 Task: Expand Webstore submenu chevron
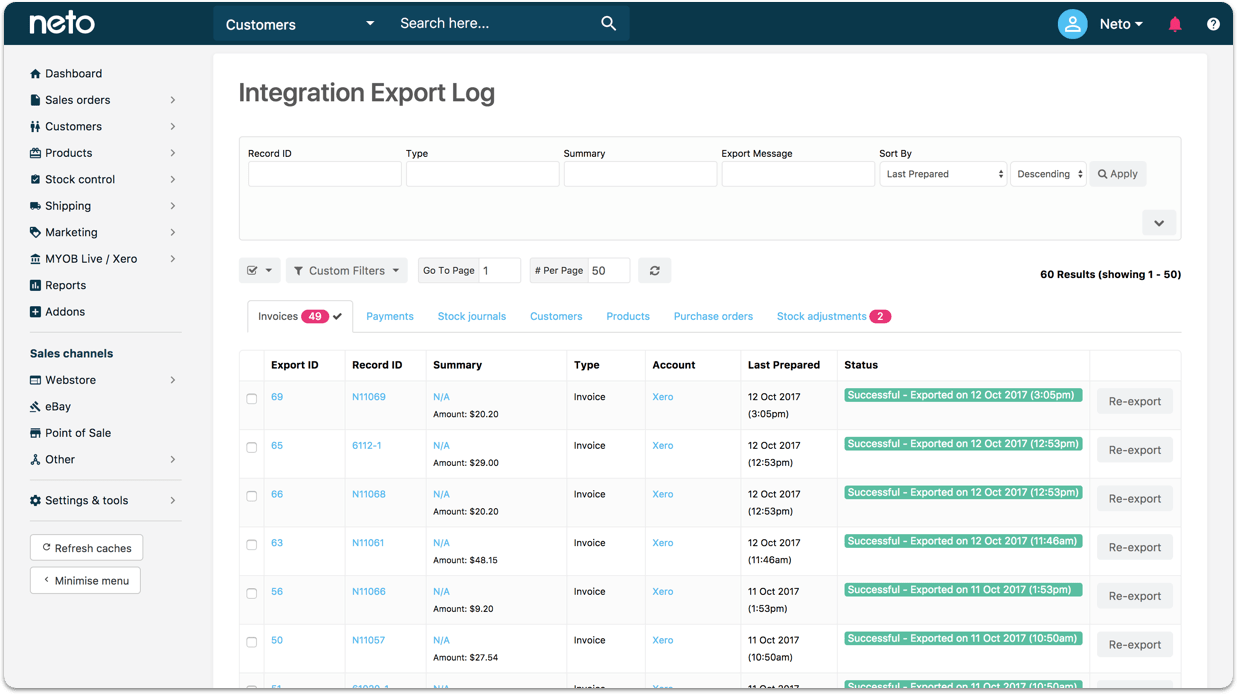click(173, 380)
